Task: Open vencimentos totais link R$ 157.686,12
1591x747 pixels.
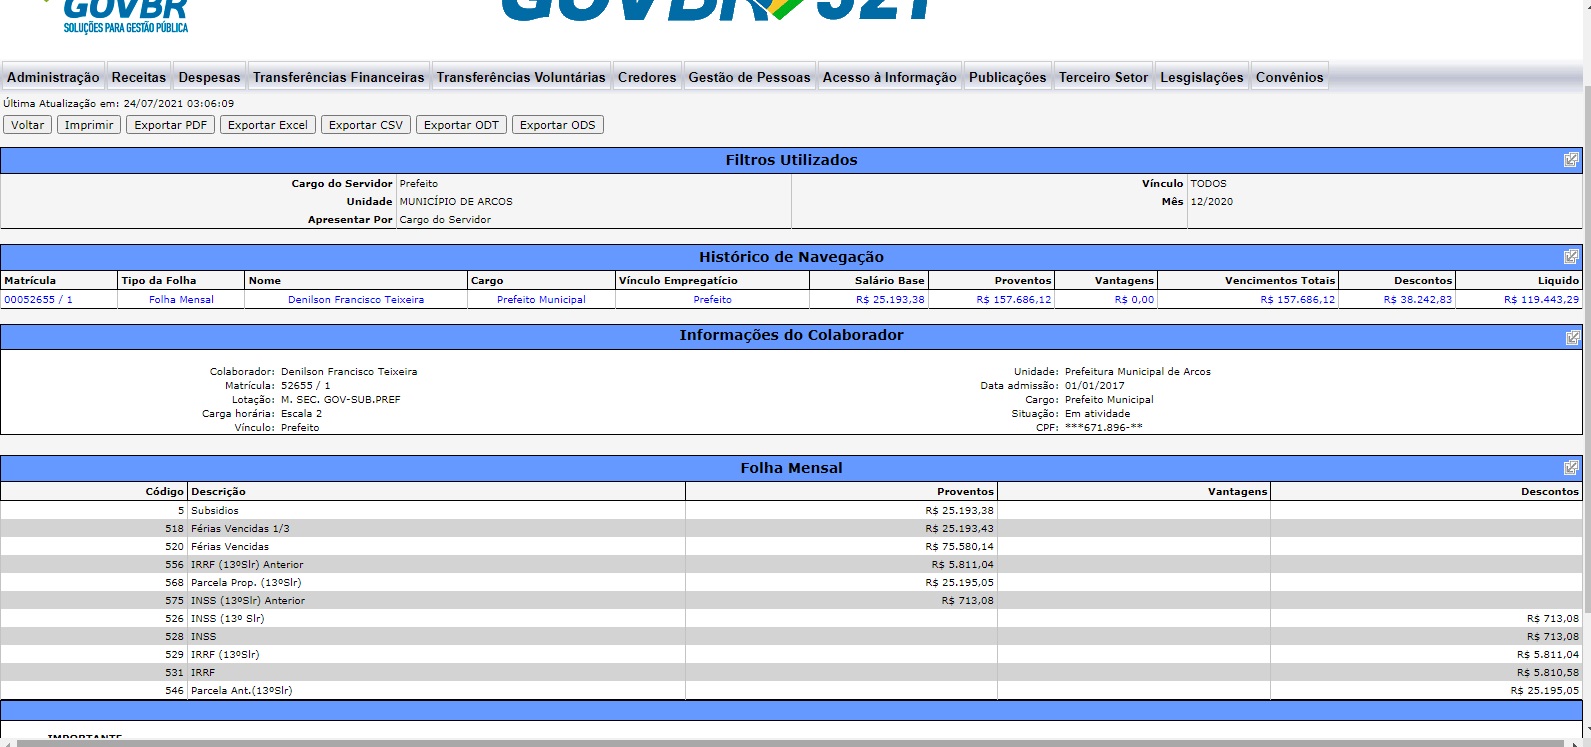Action: coord(1297,299)
